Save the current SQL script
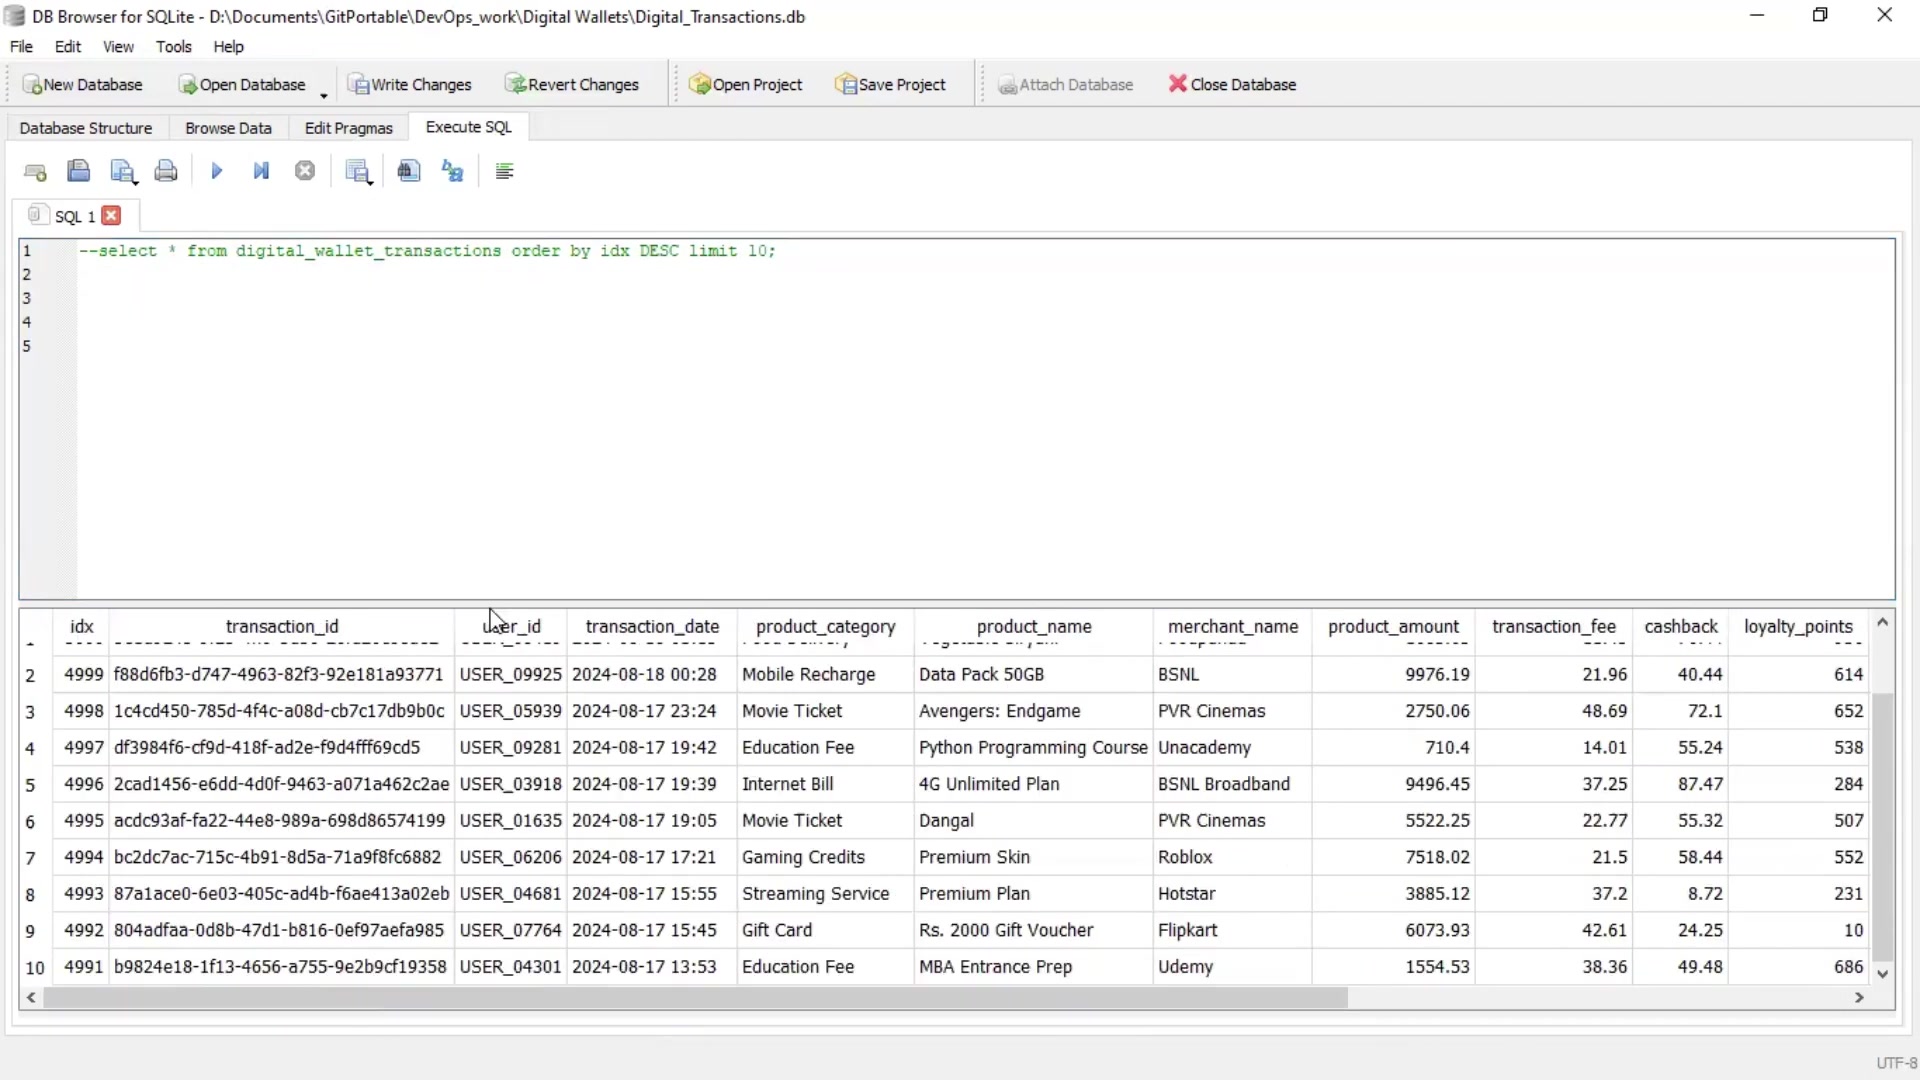1920x1080 pixels. tap(120, 170)
